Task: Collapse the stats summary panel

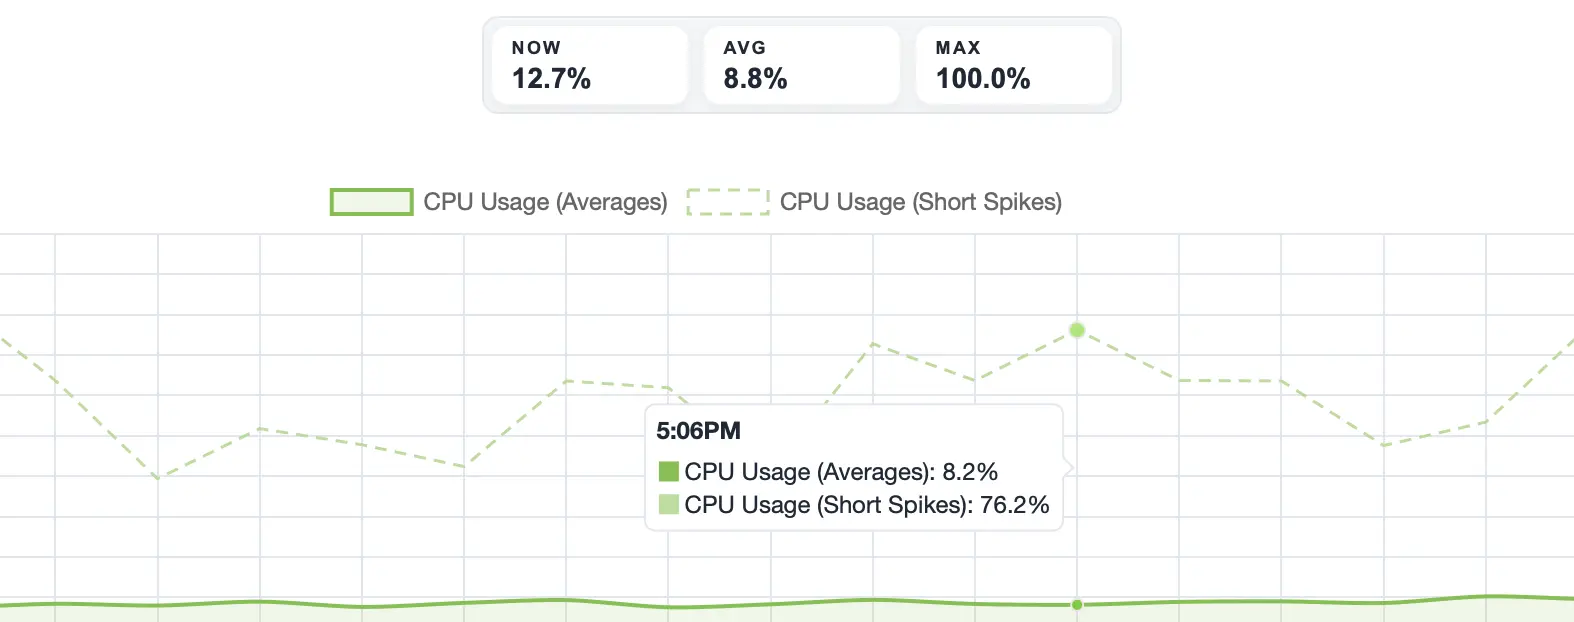Action: coord(801,63)
